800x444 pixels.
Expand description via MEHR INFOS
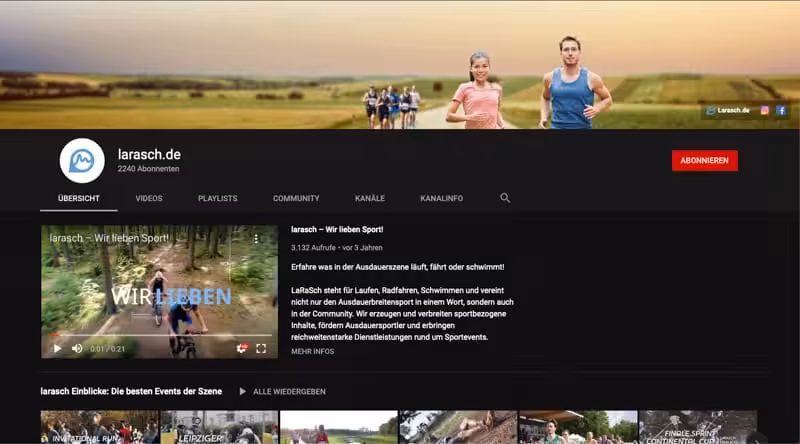[x=313, y=352]
